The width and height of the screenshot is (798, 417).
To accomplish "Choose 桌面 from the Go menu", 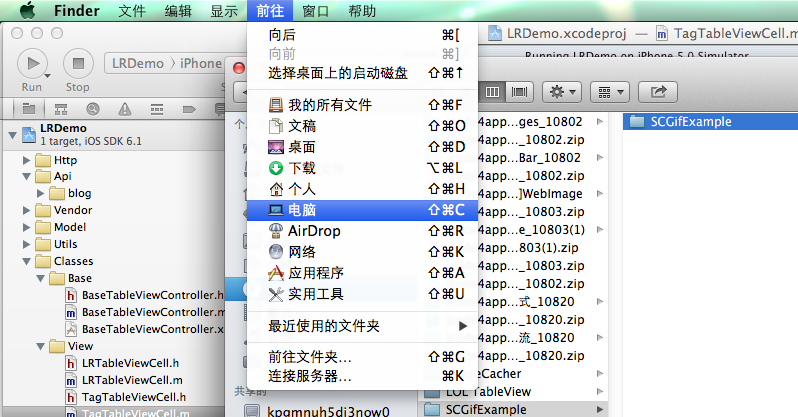I will coord(362,147).
